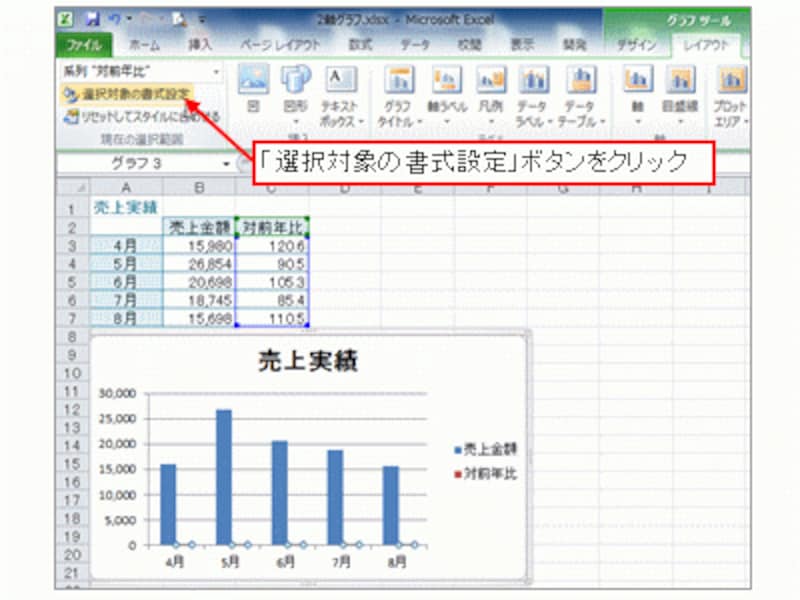Click the 対前年比 header cell
This screenshot has height=600, width=800.
click(x=272, y=228)
